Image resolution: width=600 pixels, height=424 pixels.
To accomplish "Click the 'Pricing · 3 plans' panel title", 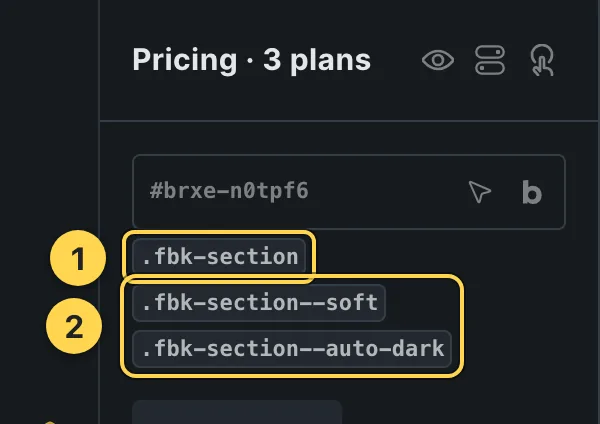I will pyautogui.click(x=251, y=60).
